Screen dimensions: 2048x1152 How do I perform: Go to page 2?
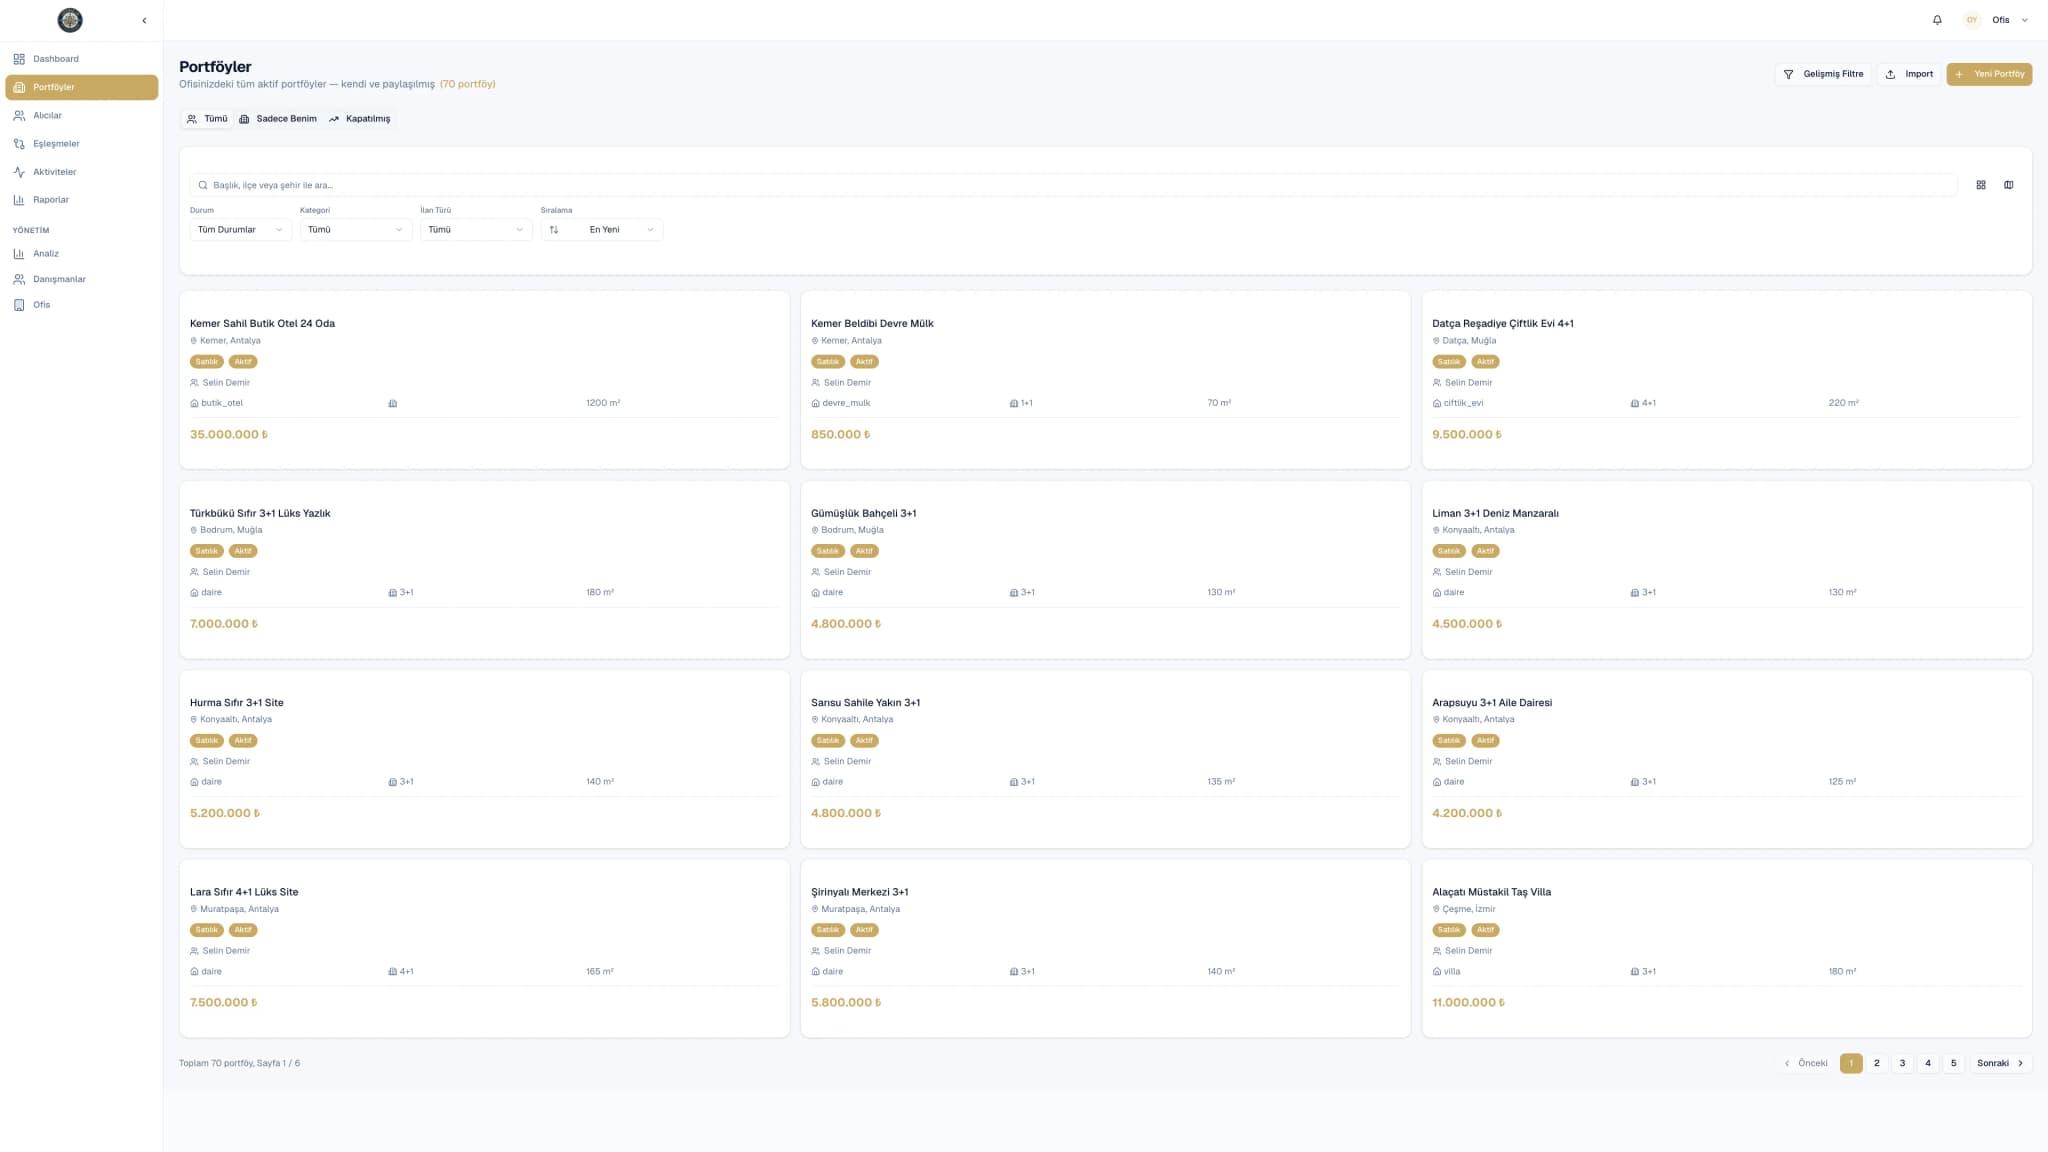click(1877, 1063)
